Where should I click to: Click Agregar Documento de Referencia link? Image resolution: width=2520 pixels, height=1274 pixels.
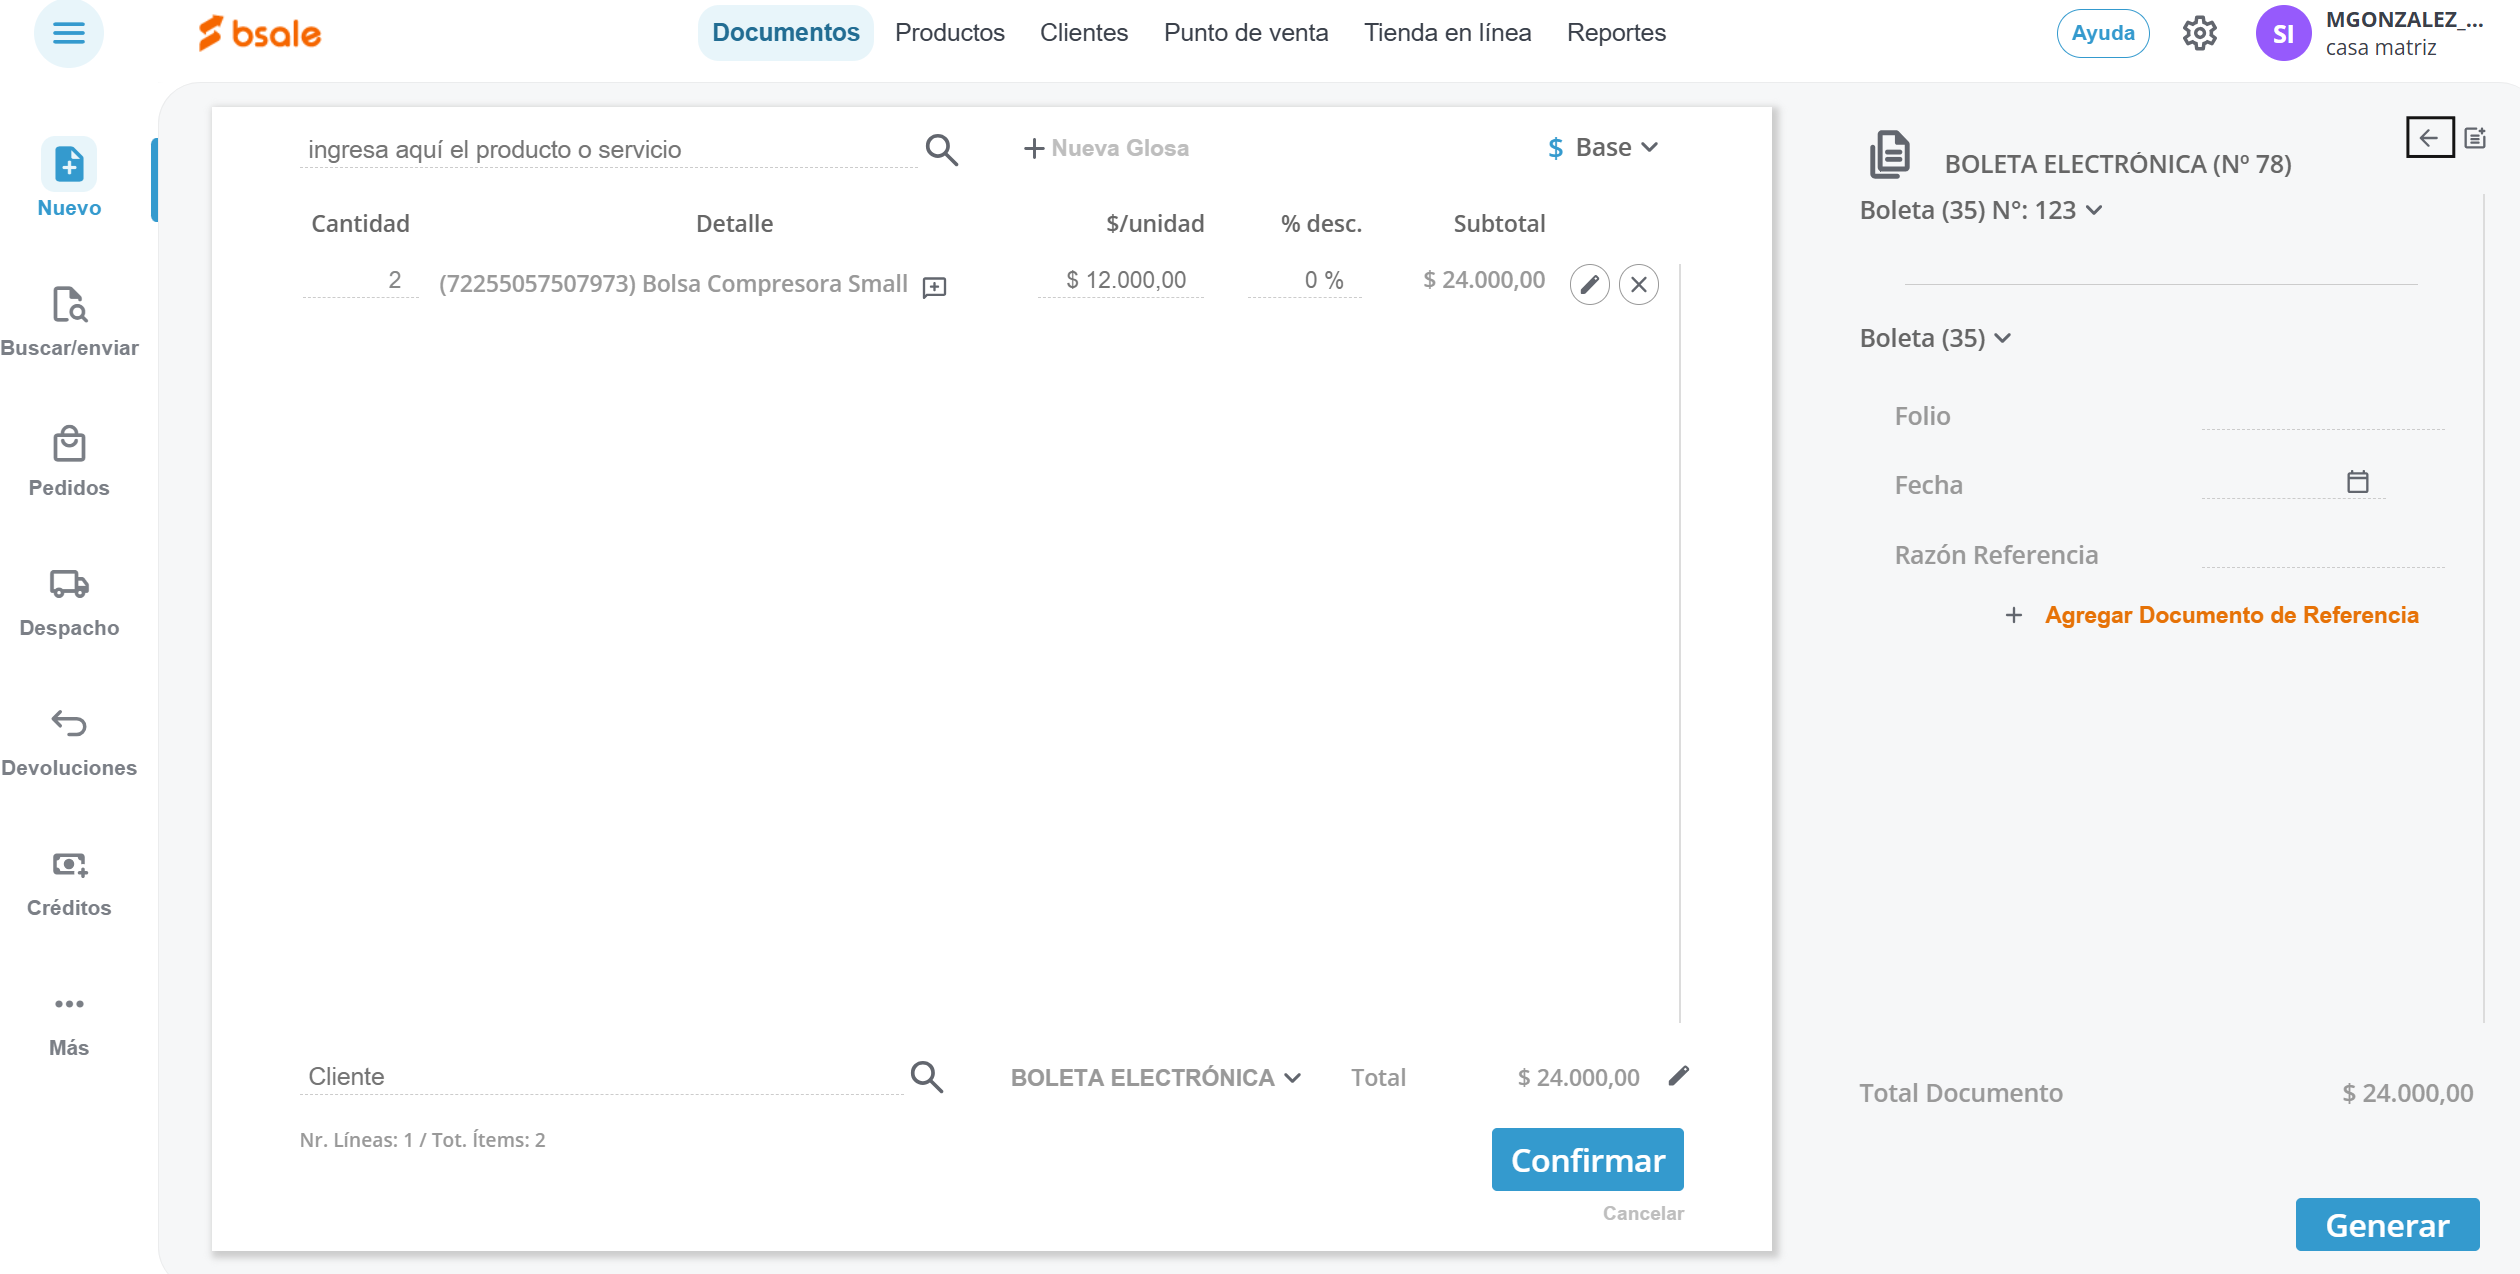2231,615
